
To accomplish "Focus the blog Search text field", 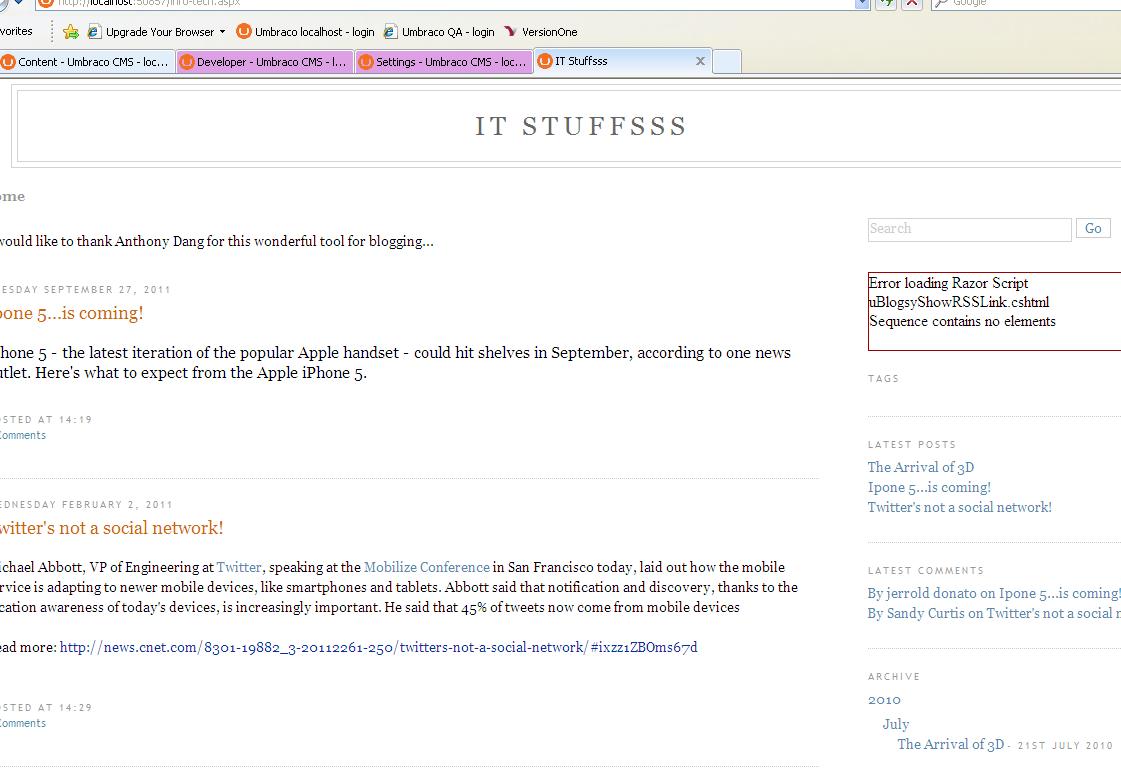I will tap(969, 229).
